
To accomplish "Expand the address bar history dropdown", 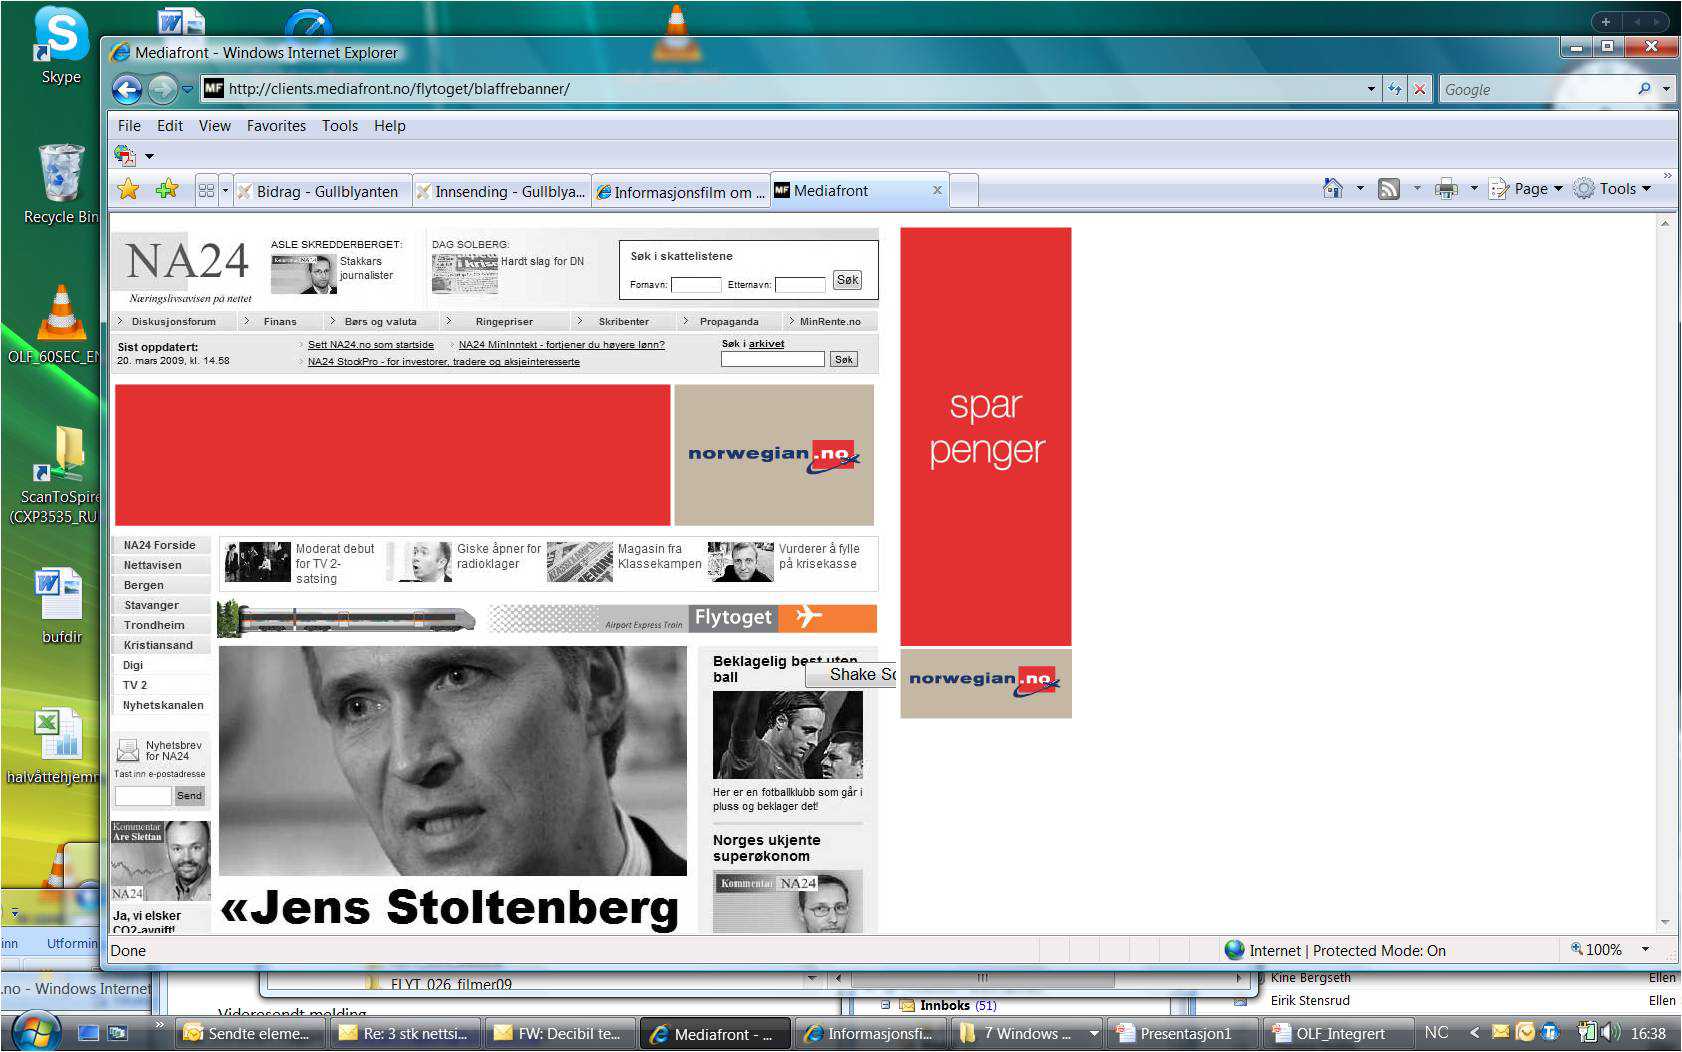I will coord(1371,89).
